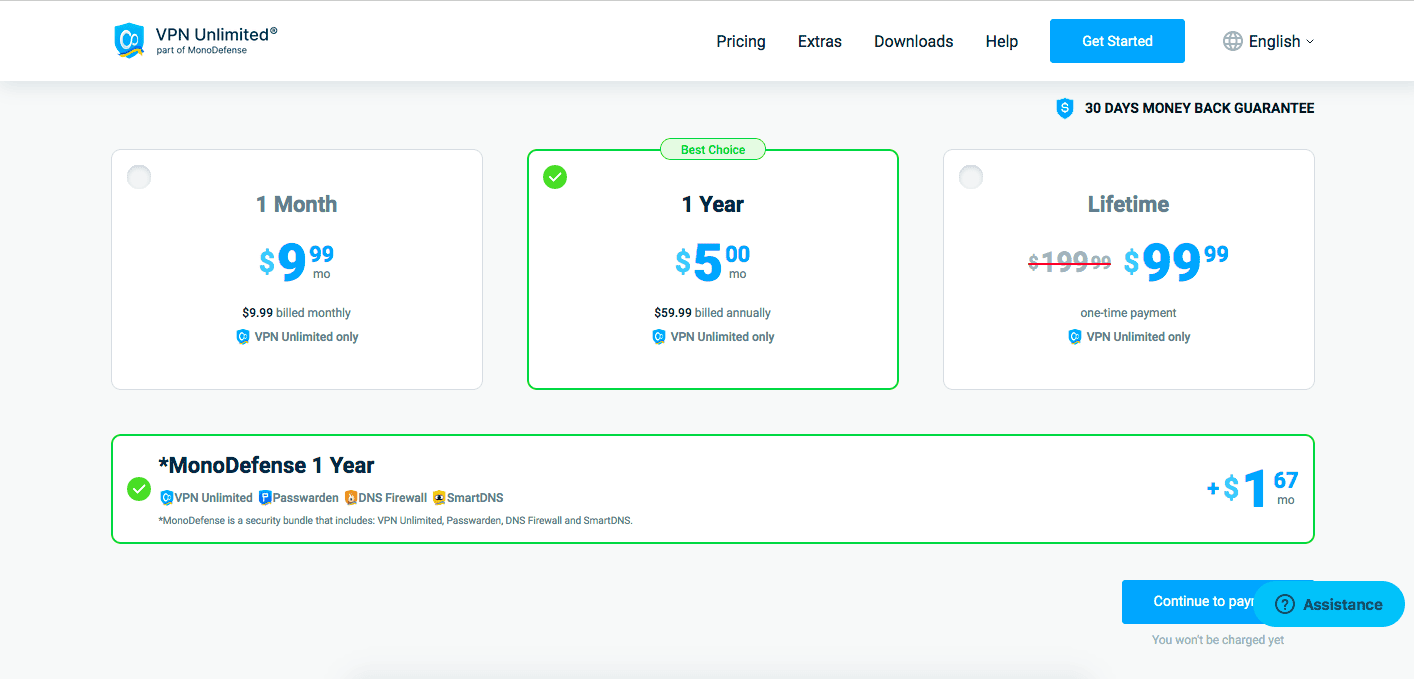This screenshot has width=1414, height=679.
Task: Click the shield icon in the Lifetime card
Action: 1074,337
